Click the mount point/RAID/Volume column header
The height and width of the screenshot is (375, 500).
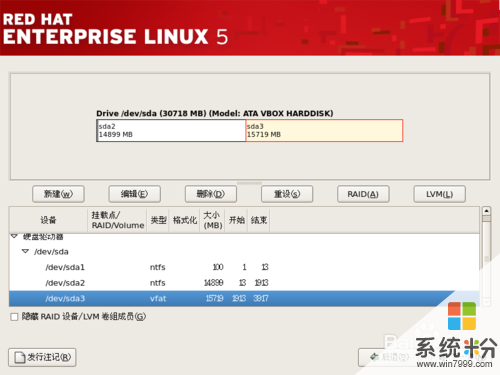pyautogui.click(x=117, y=220)
